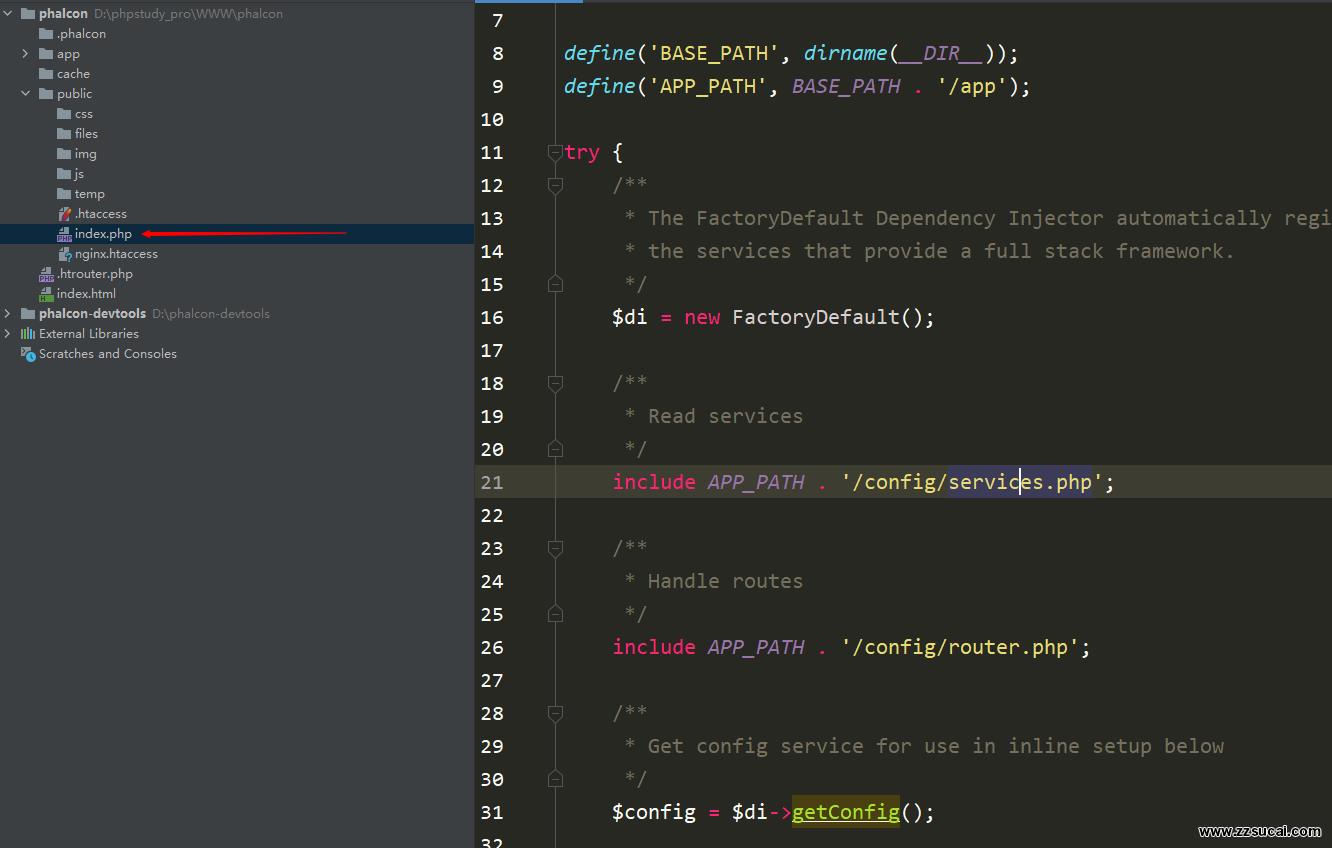This screenshot has height=848, width=1332.
Task: Click the 'APP_PATH' string on line 9
Action: point(708,86)
